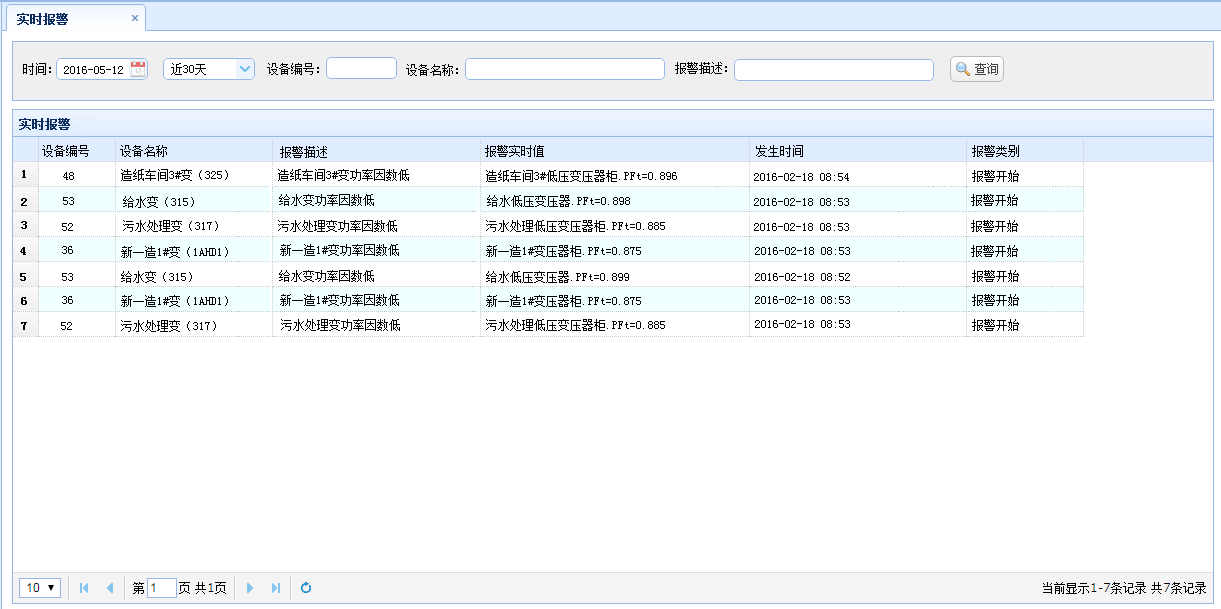This screenshot has width=1221, height=609.
Task: Focus the 设备名称 text box
Action: pyautogui.click(x=564, y=69)
